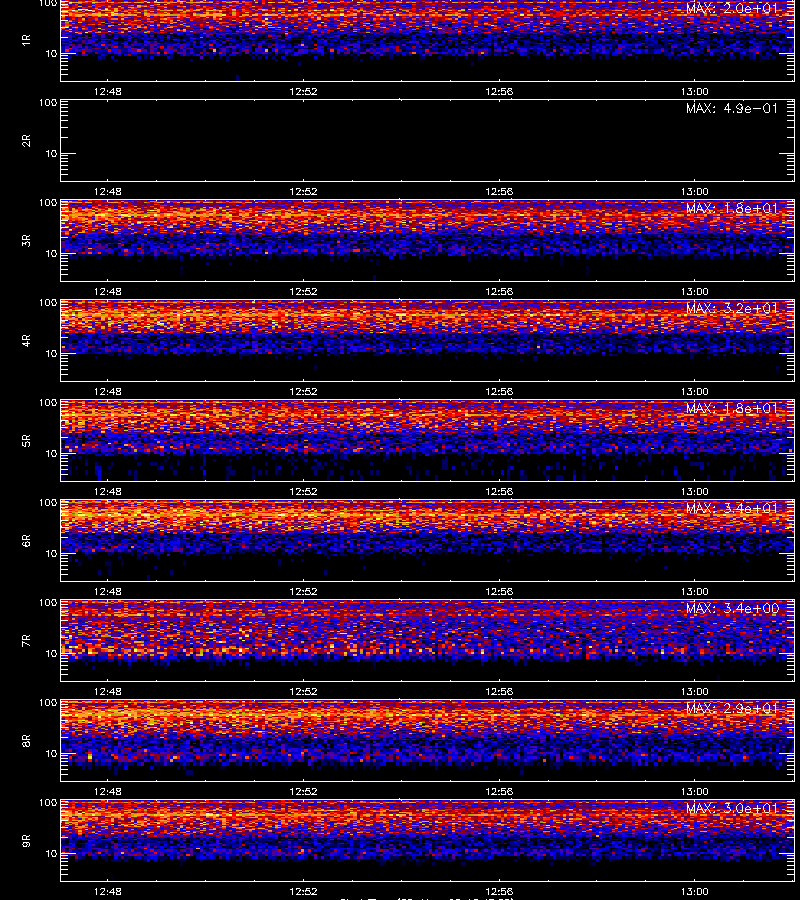Click the 10 y-axis label of 2R panel

point(51,153)
